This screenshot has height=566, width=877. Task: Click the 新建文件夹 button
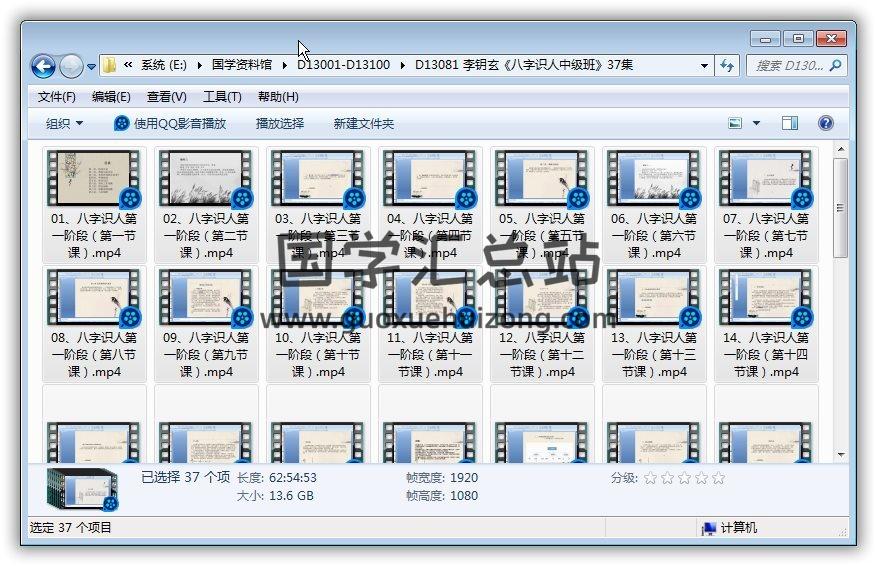click(364, 123)
